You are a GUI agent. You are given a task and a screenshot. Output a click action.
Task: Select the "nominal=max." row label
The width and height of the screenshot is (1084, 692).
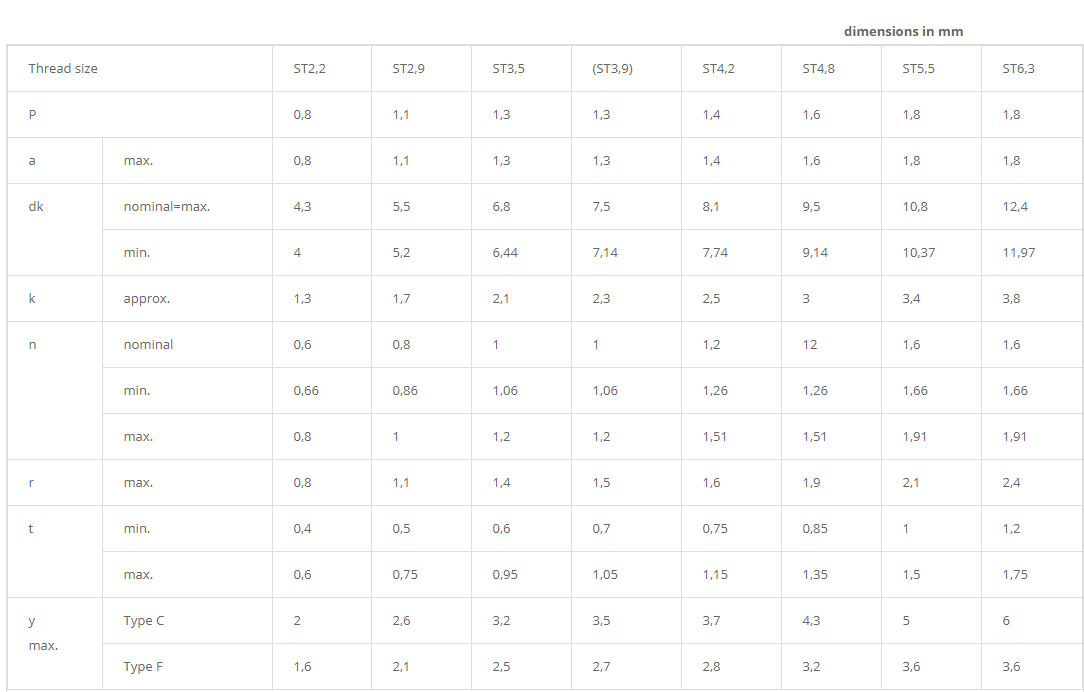(166, 207)
